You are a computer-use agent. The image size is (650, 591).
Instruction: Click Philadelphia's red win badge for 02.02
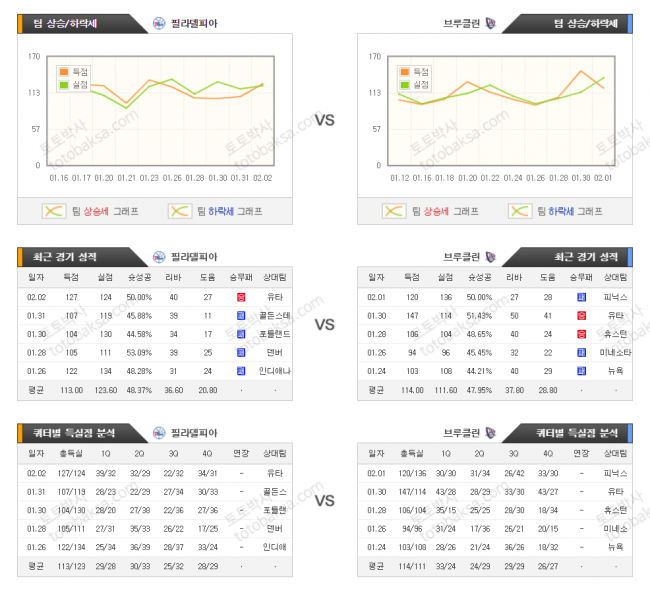click(241, 298)
